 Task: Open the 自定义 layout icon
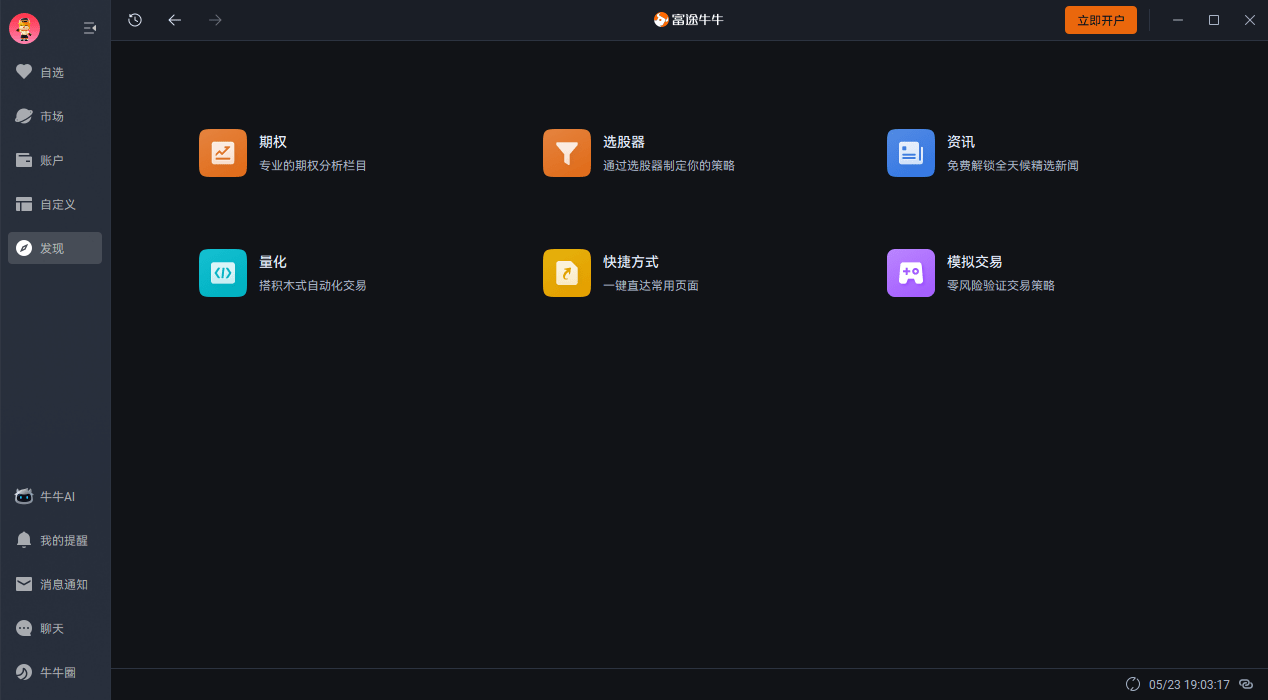24,204
